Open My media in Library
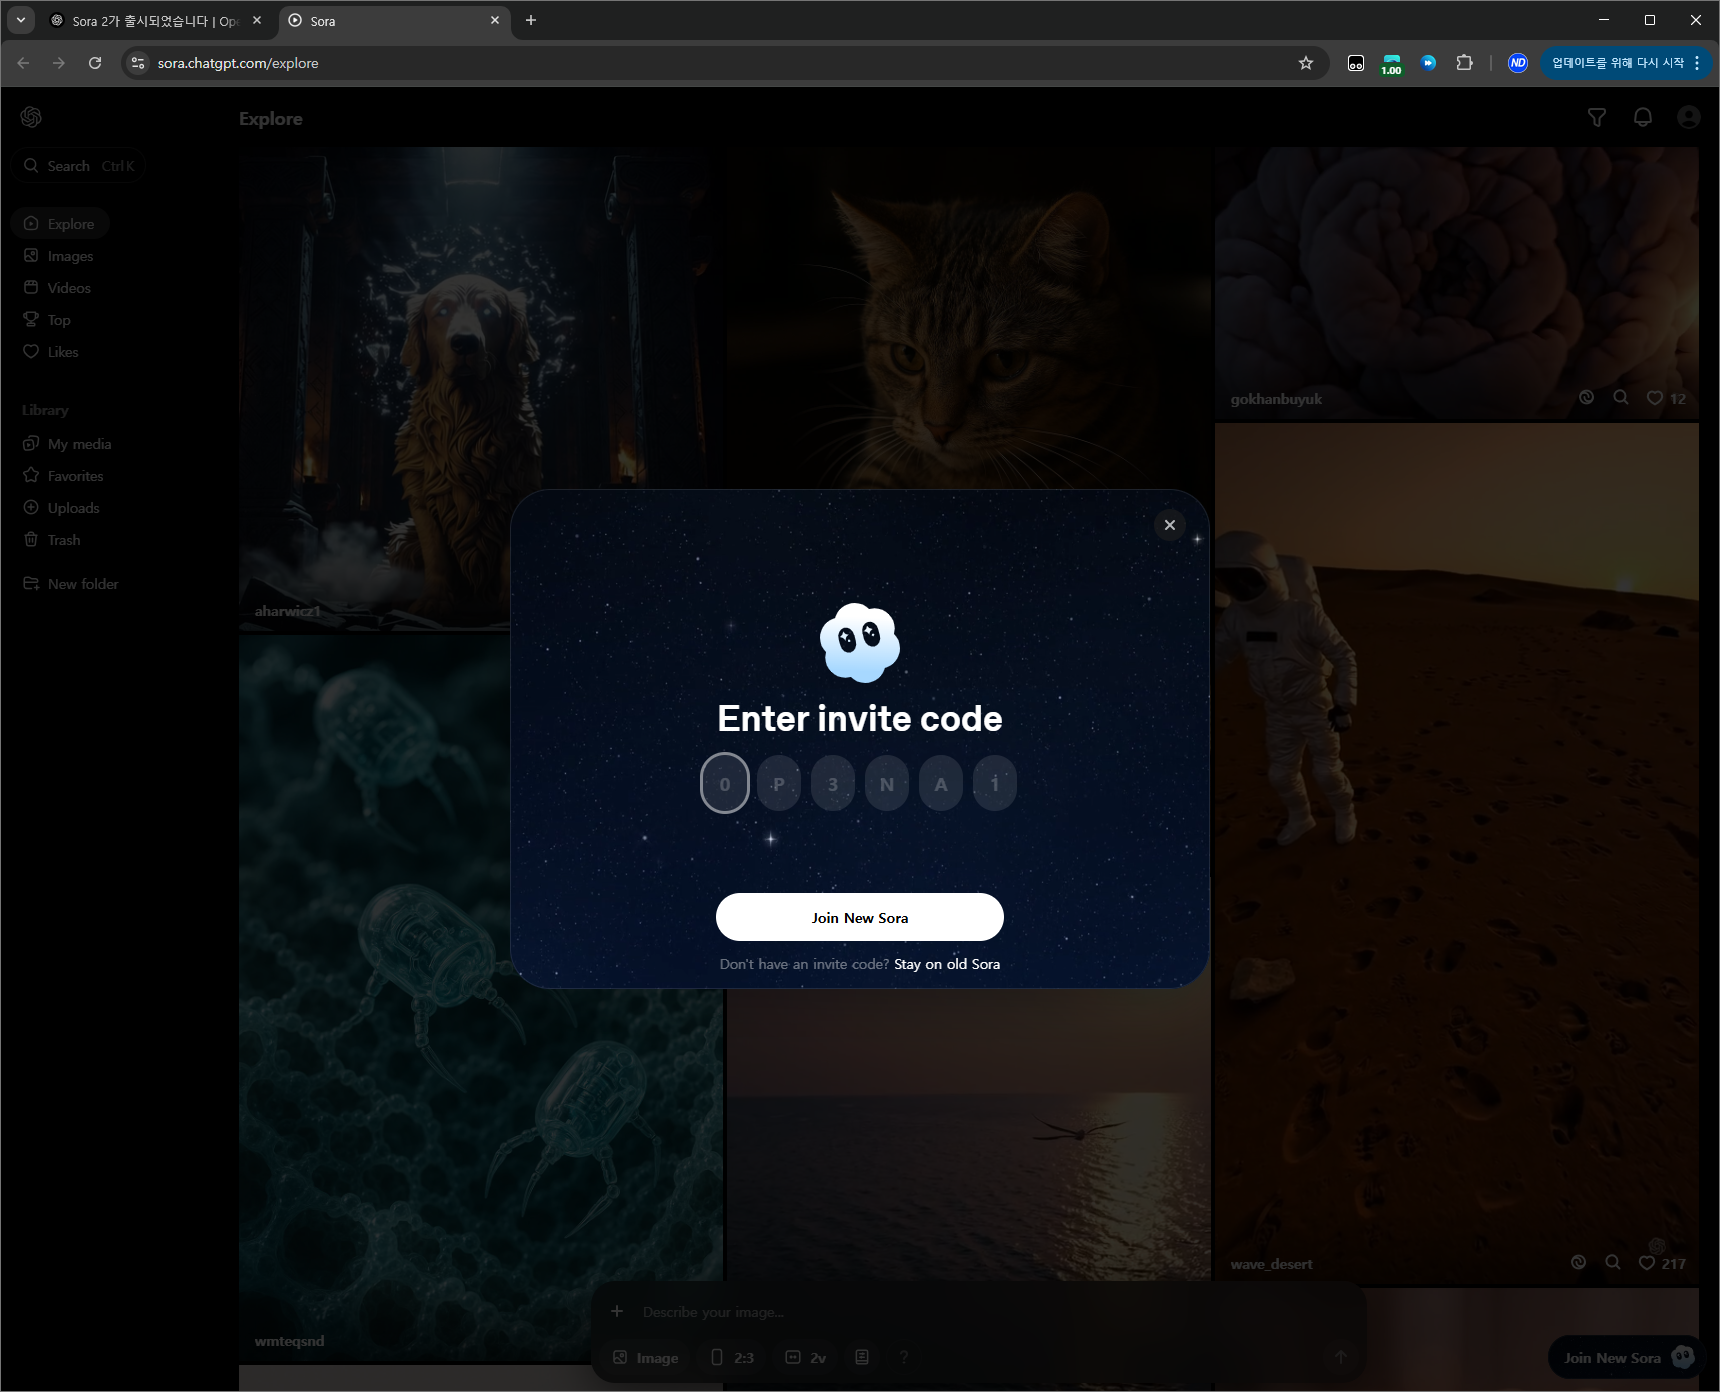Screen dimensions: 1720x1392 [67, 444]
